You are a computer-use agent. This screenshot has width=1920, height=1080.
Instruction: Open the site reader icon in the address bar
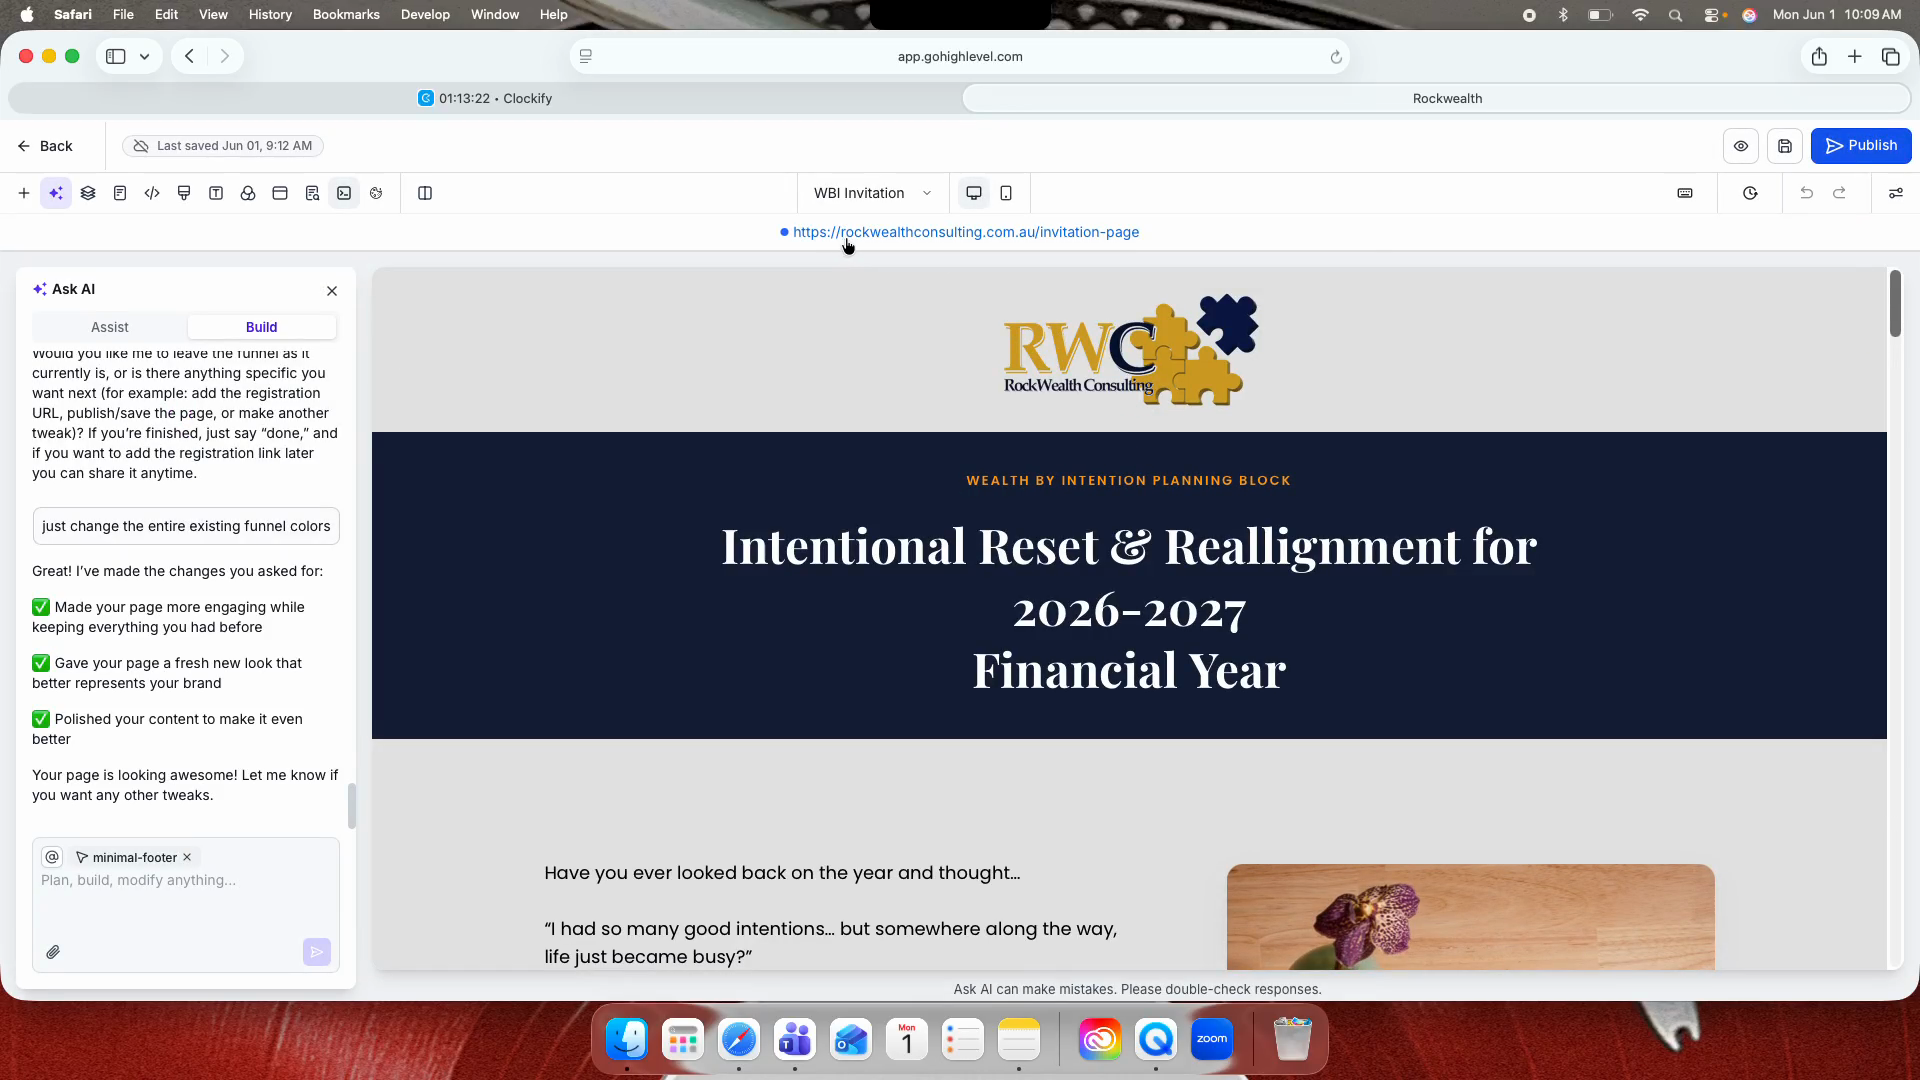(586, 57)
